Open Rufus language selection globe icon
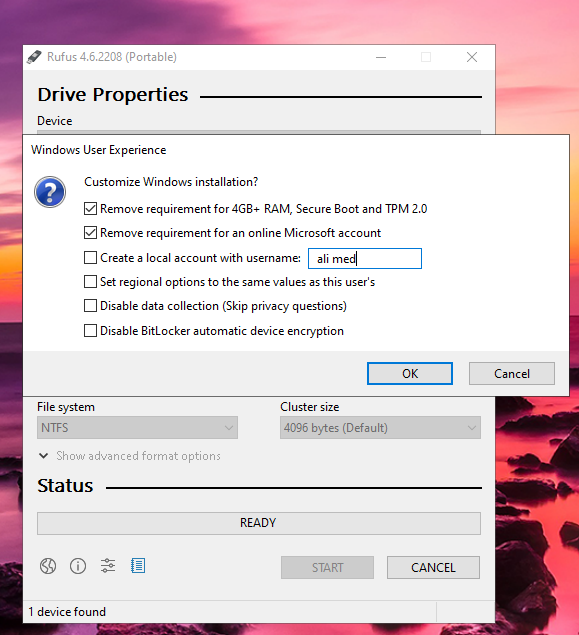The width and height of the screenshot is (579, 635). (x=48, y=566)
